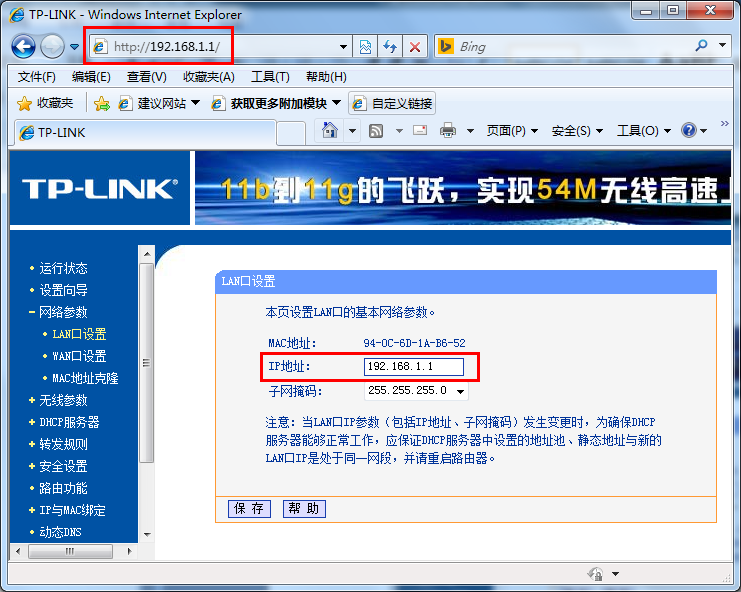Open the recent pages dropdown beside Forward

point(74,47)
